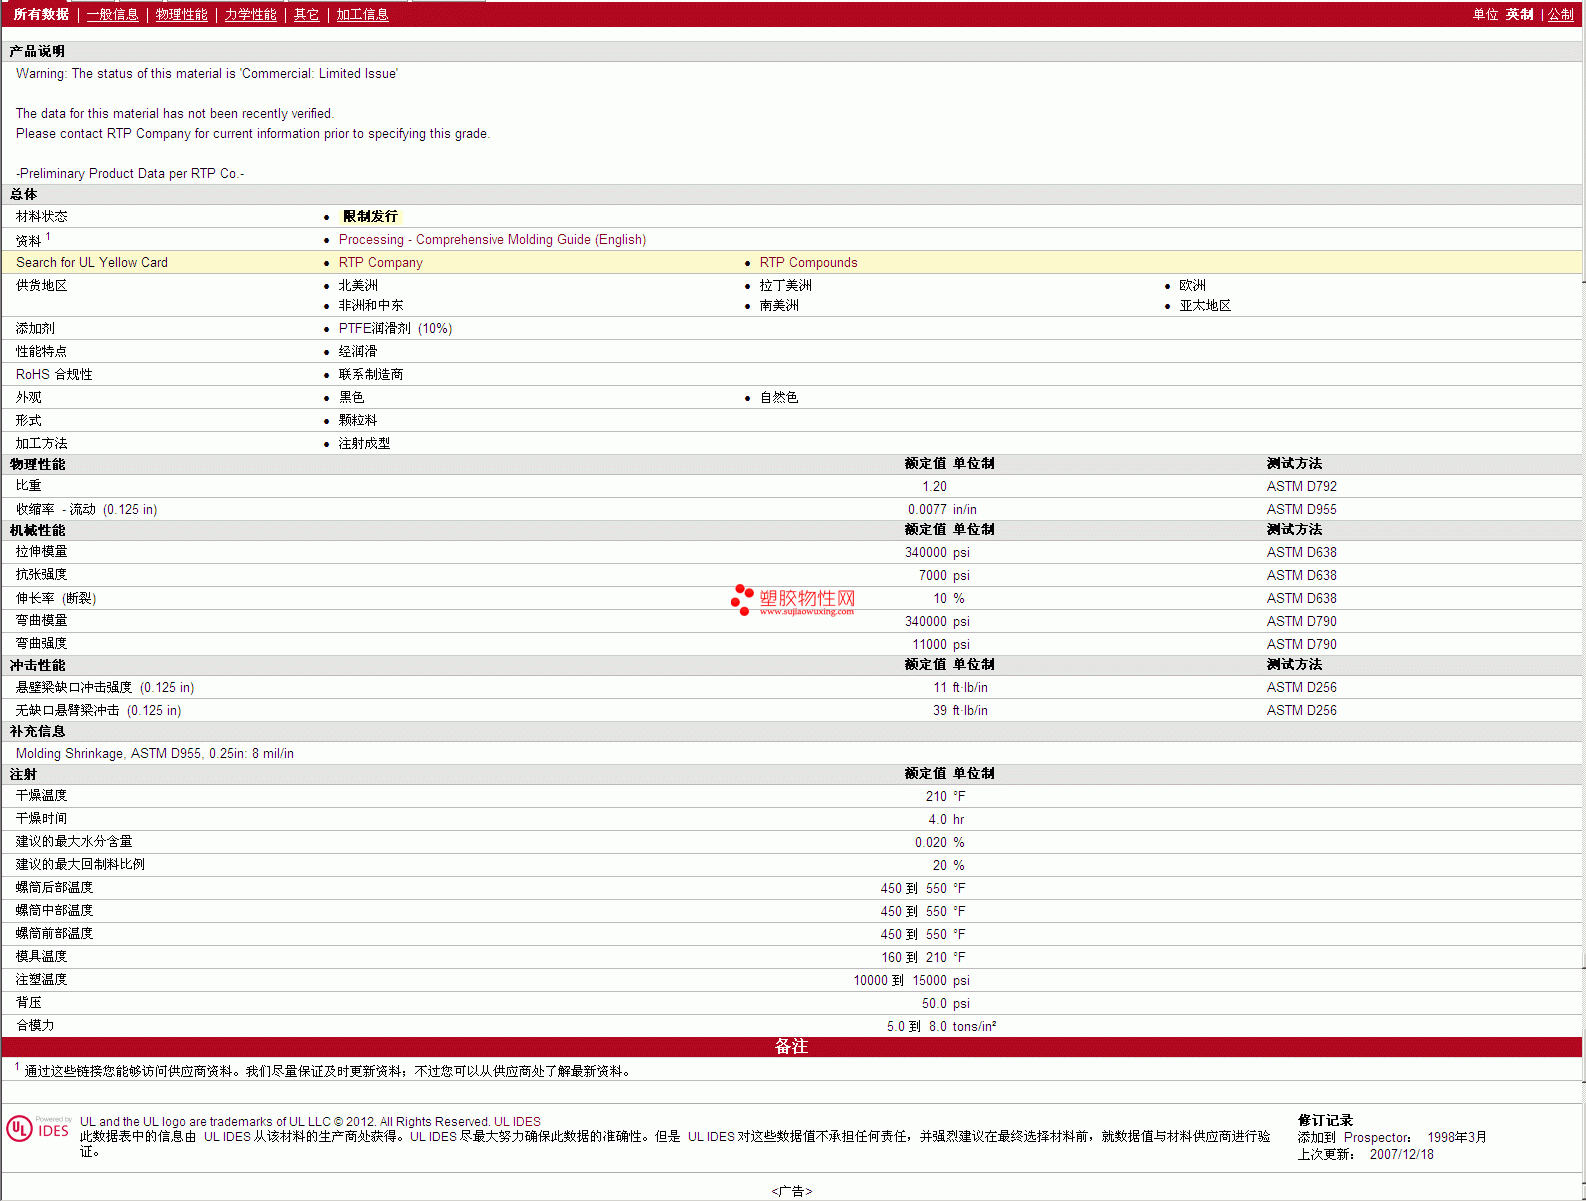The image size is (1586, 1201).
Task: Click the 机械性能 section heading
Action: [38, 530]
